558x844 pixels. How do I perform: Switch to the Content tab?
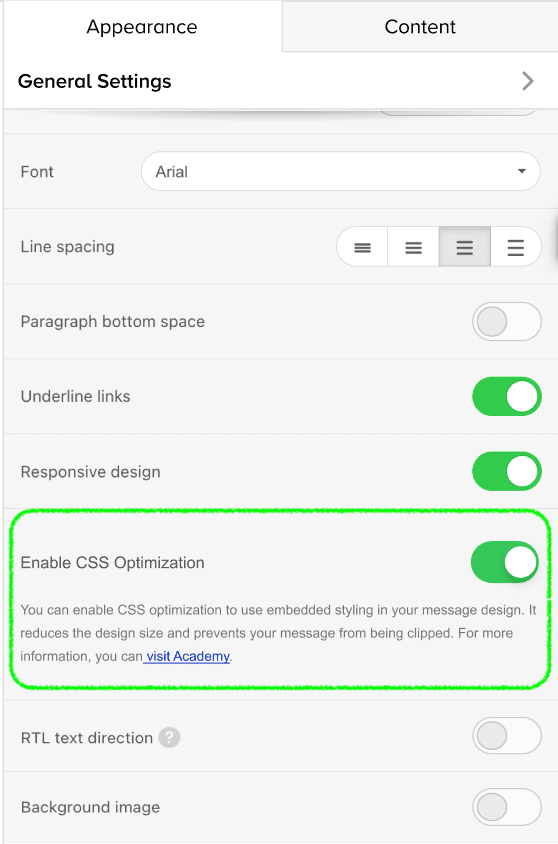click(420, 26)
